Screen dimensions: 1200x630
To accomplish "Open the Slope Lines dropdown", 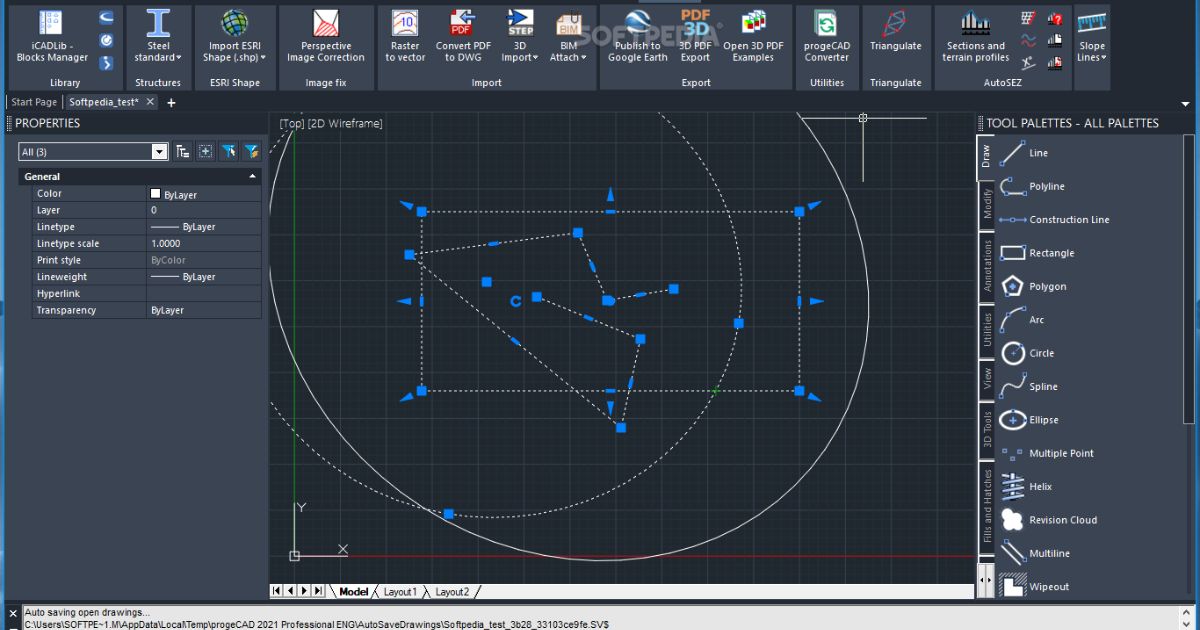I will tap(1092, 37).
